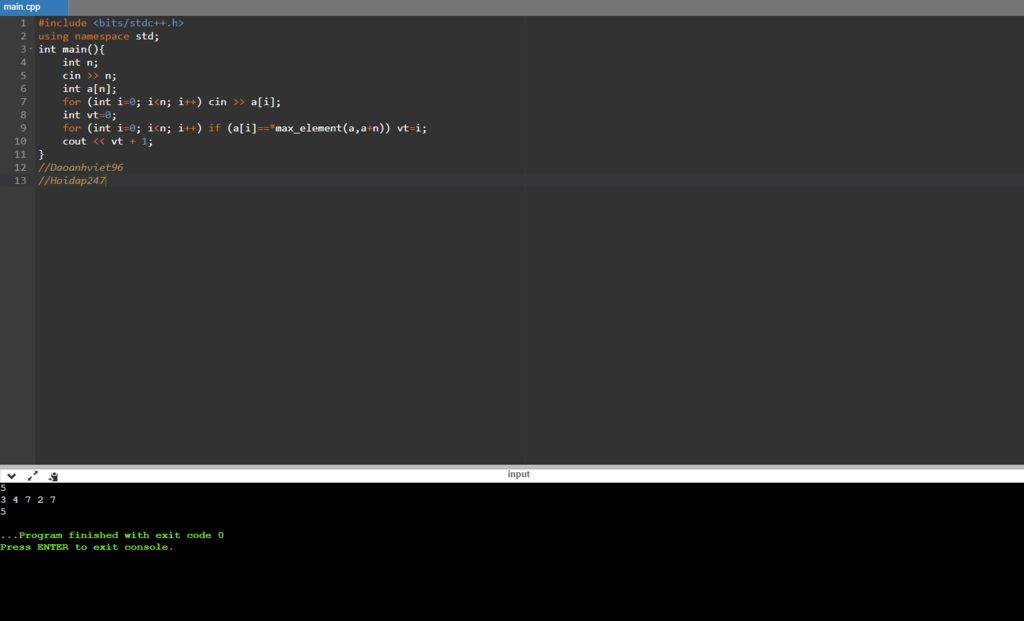Click the "int a[n];" declaration

(x=89, y=88)
